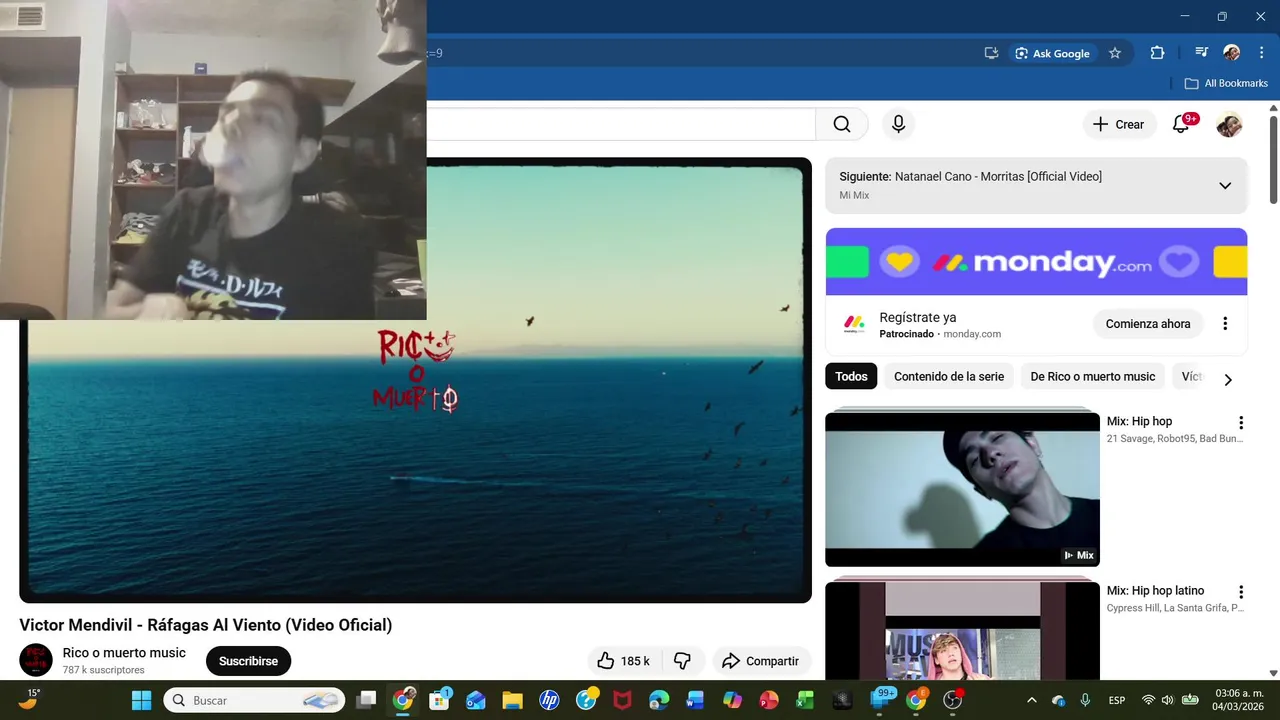Screen dimensions: 1280x720
Task: Click the Windows Buscar search box
Action: click(x=254, y=700)
